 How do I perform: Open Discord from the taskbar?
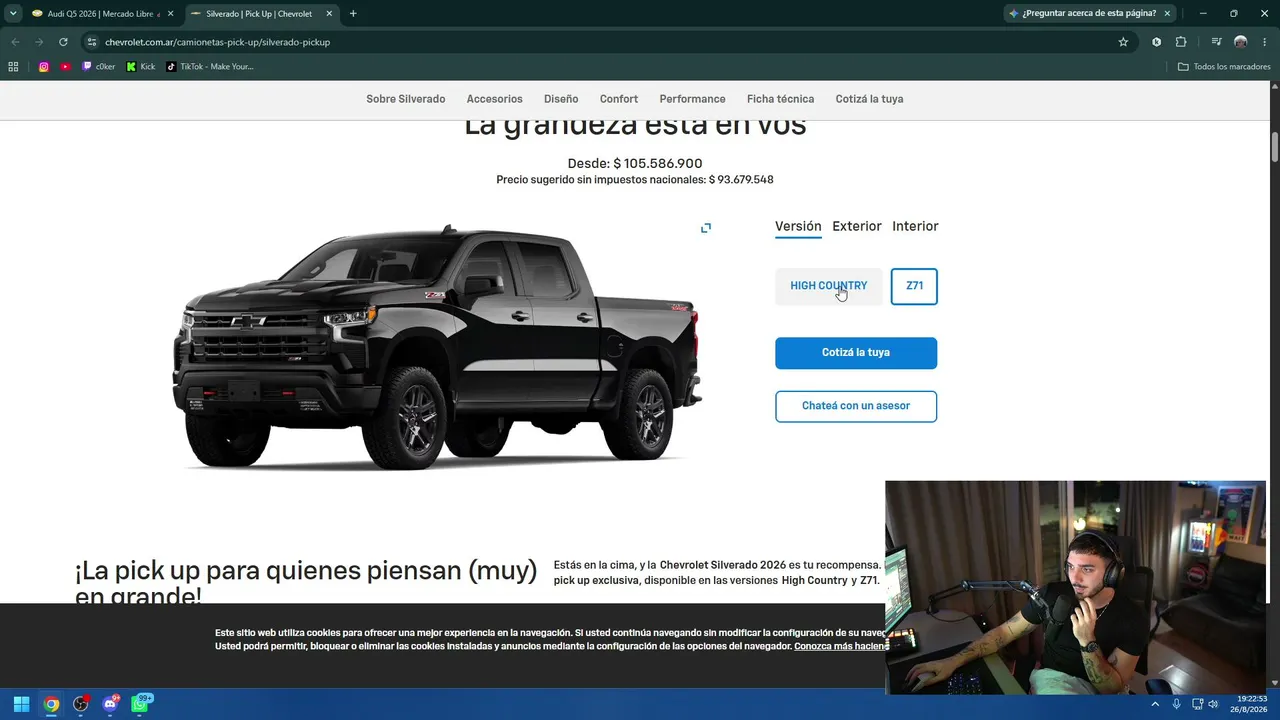click(111, 704)
